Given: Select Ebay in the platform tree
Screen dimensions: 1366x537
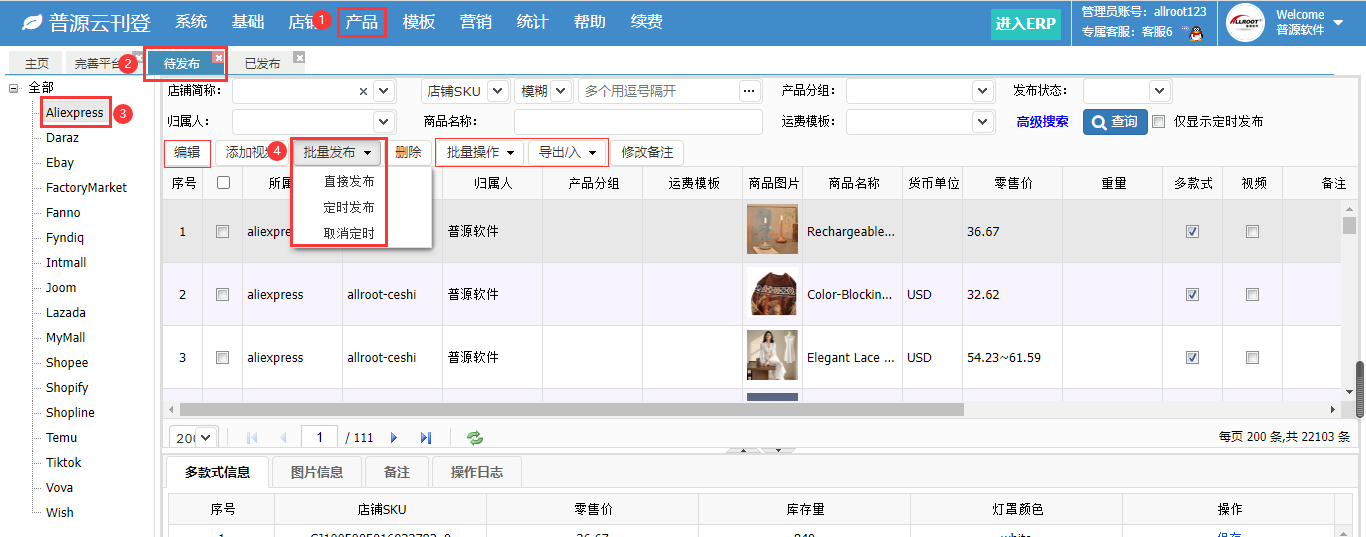Looking at the screenshot, I should [x=60, y=162].
